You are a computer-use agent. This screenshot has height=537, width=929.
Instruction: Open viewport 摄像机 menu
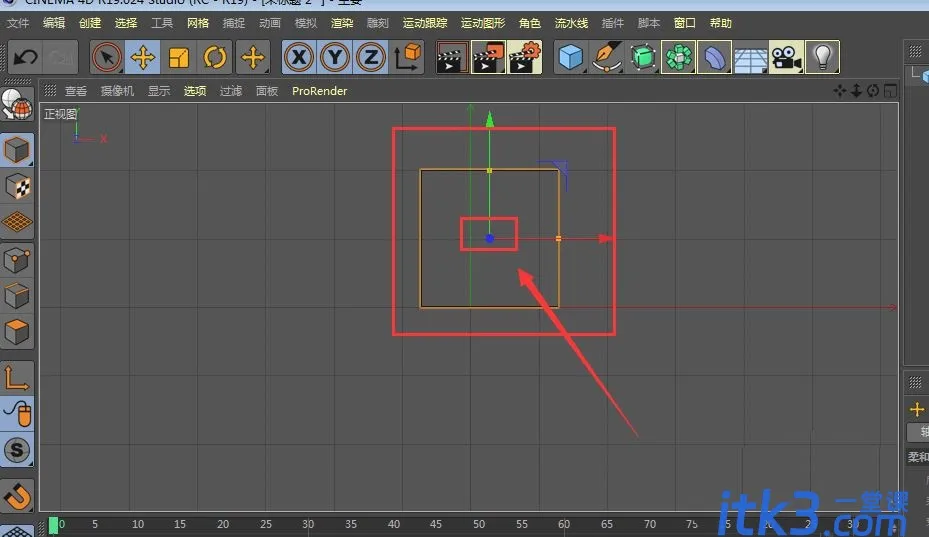(117, 91)
